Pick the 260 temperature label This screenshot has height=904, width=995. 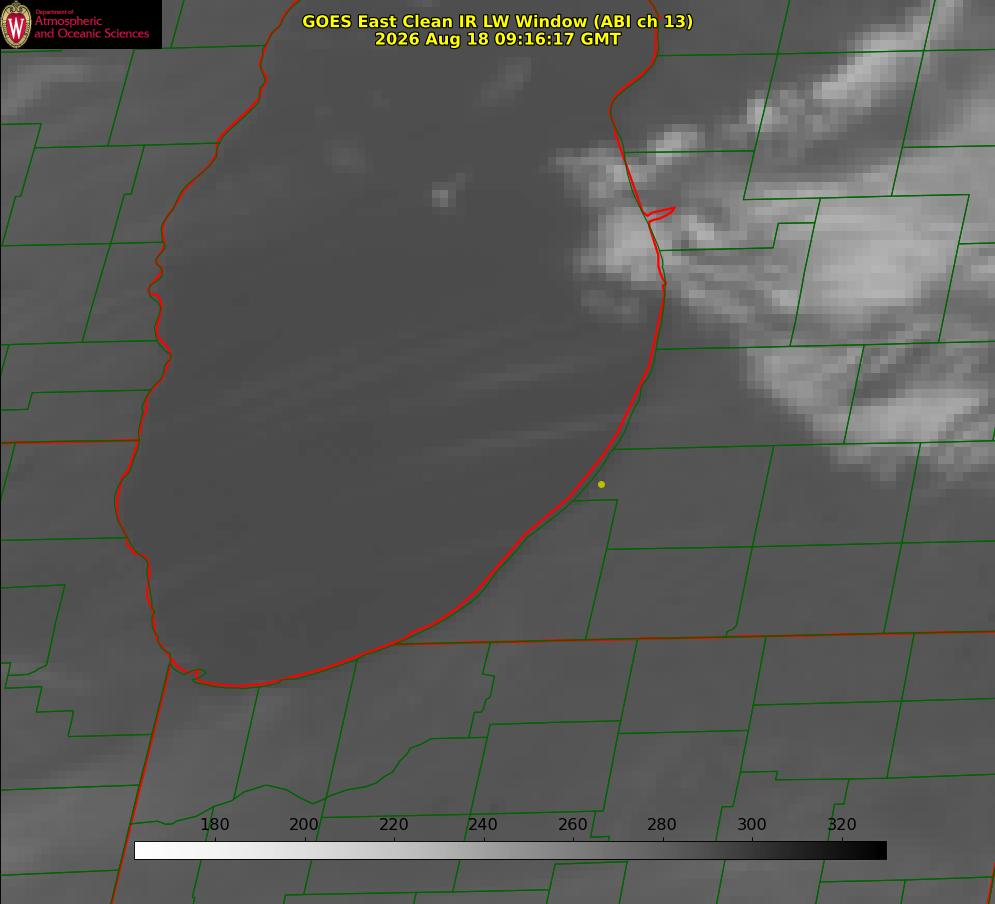(x=572, y=824)
